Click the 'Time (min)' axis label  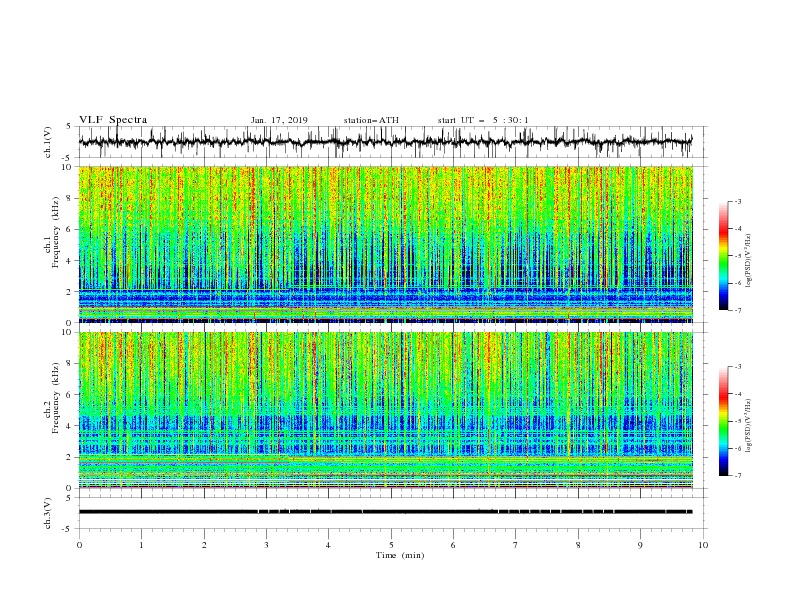(400, 555)
